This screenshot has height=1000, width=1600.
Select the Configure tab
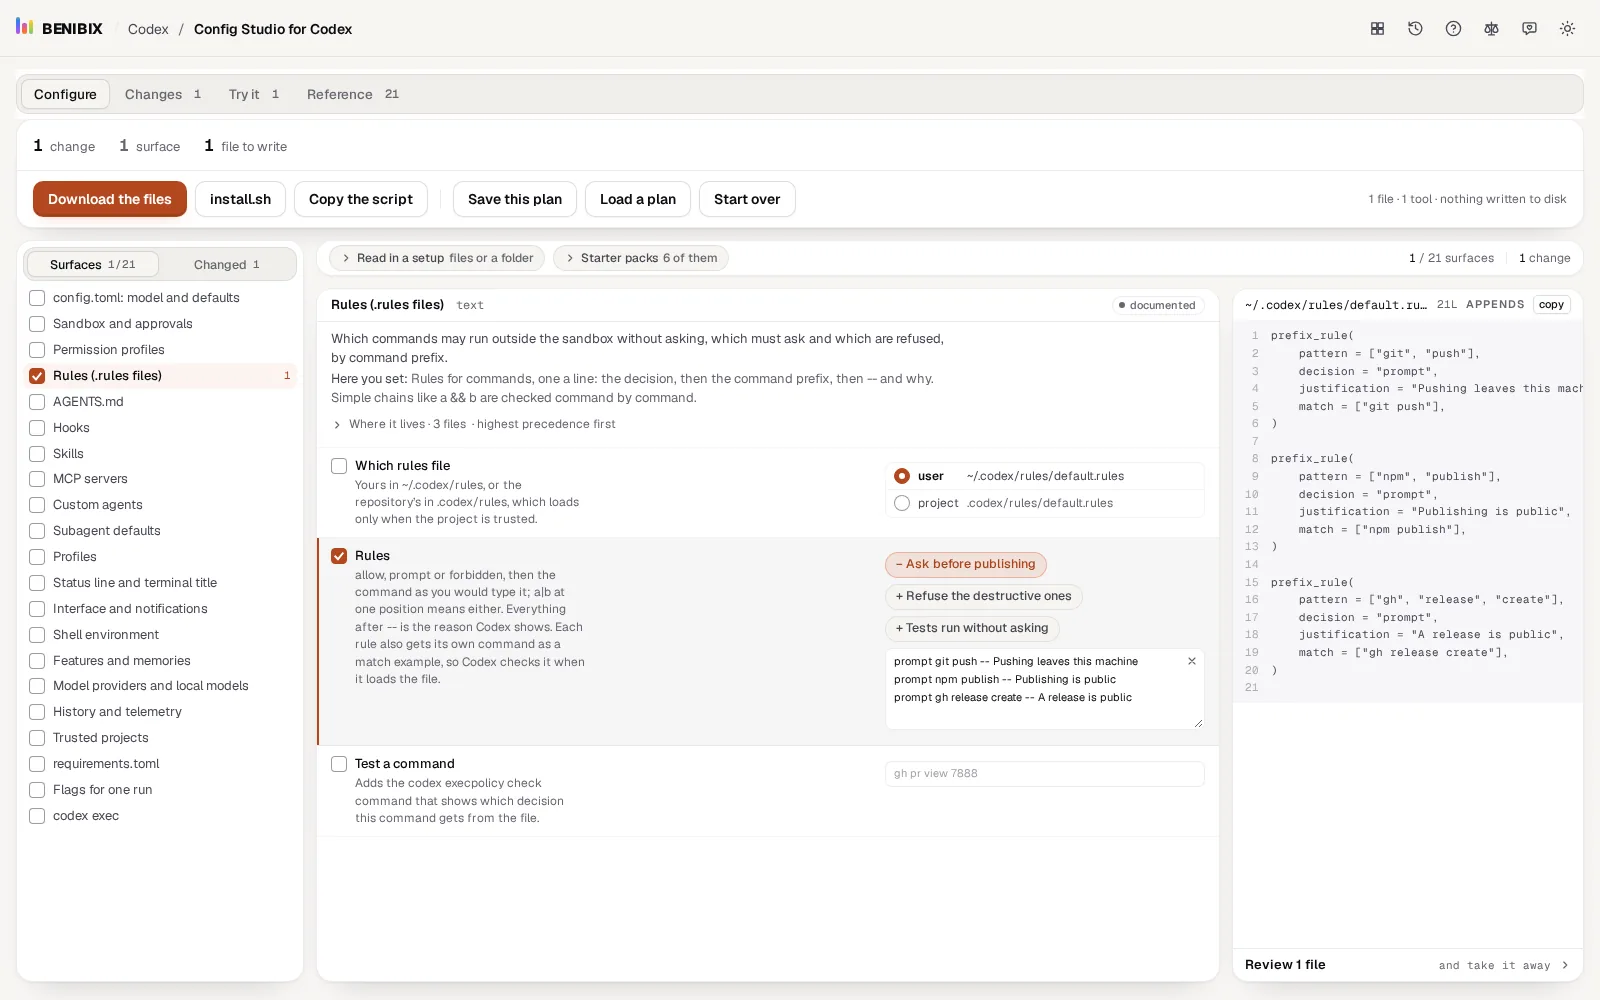pyautogui.click(x=65, y=94)
